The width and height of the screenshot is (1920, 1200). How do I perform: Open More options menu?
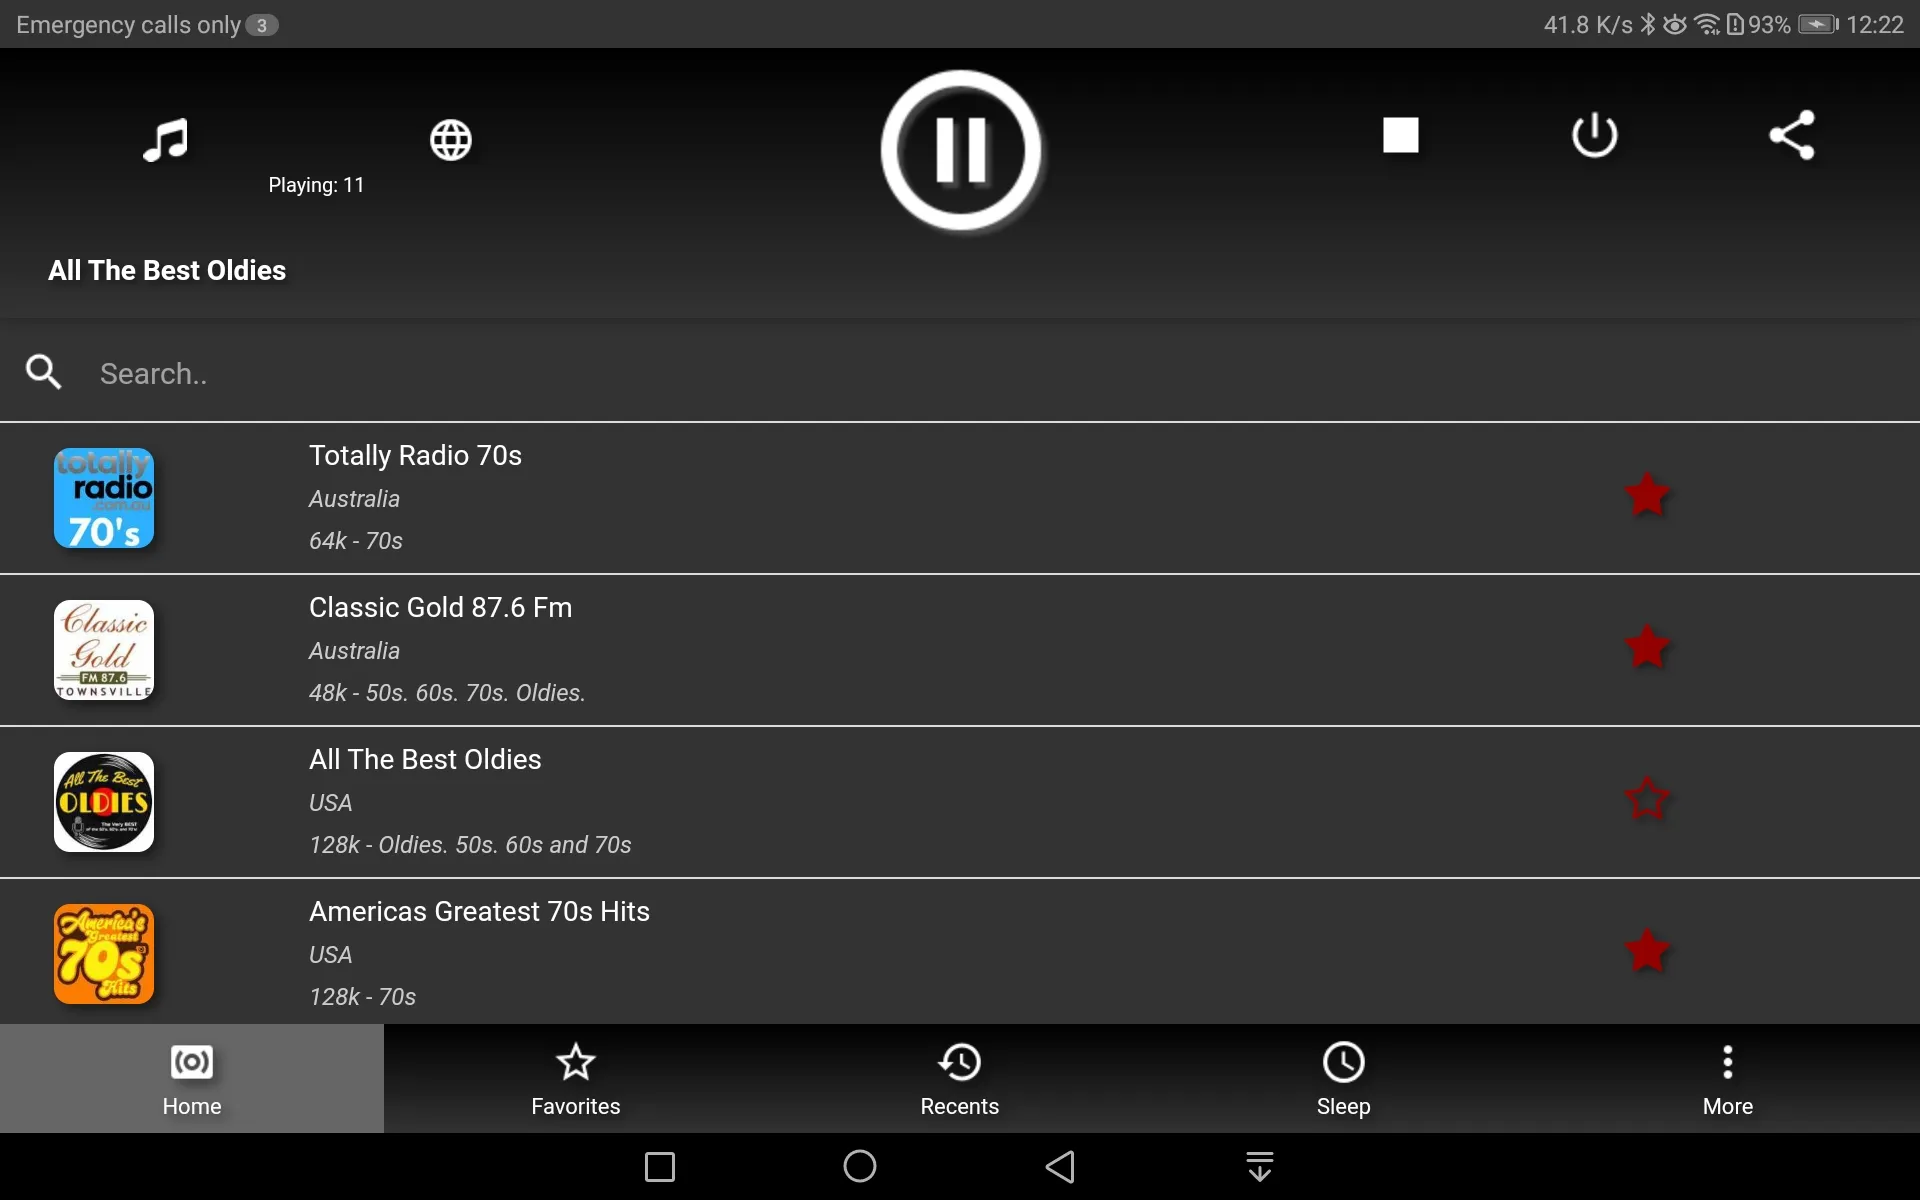[x=1728, y=1078]
